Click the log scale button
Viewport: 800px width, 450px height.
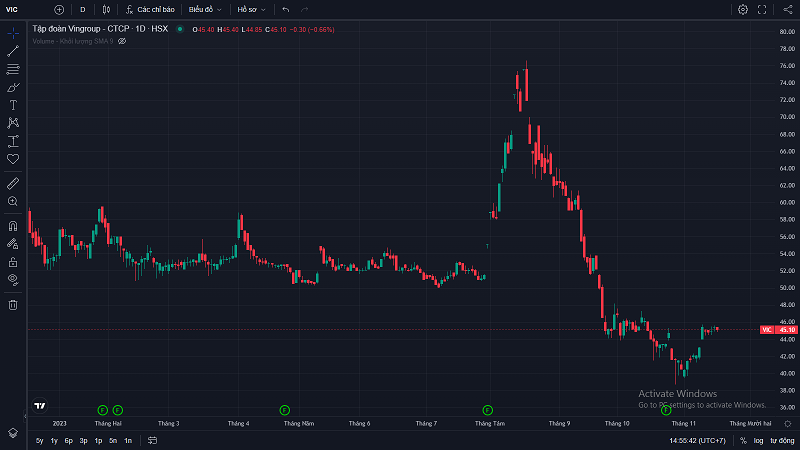pos(758,441)
